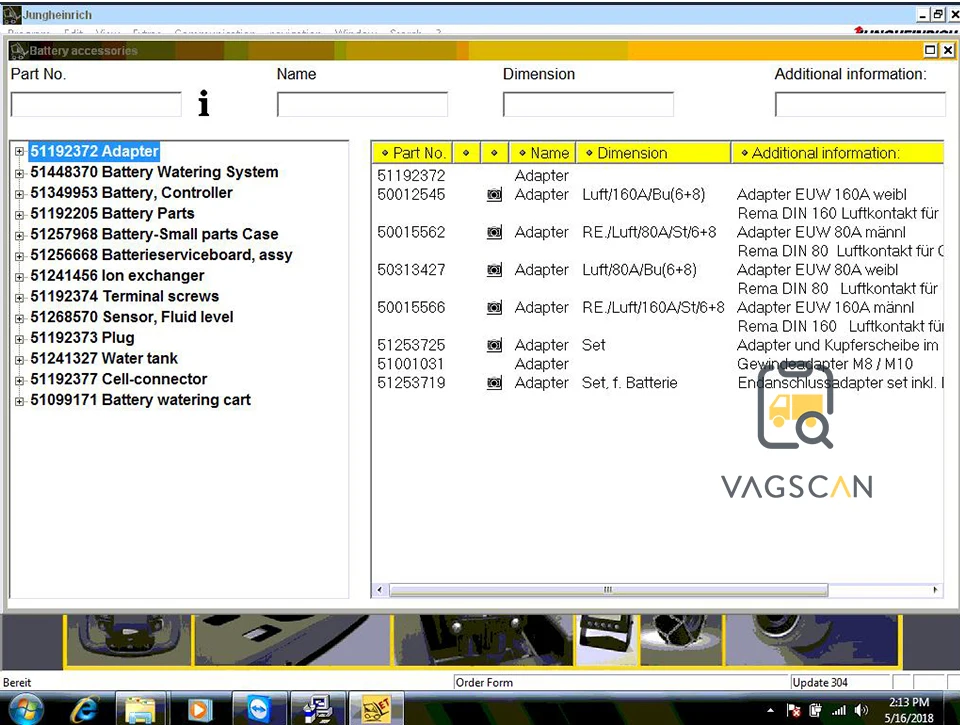Screen dimensions: 960x725
Task: Focus the Dimension search field
Action: coord(588,104)
